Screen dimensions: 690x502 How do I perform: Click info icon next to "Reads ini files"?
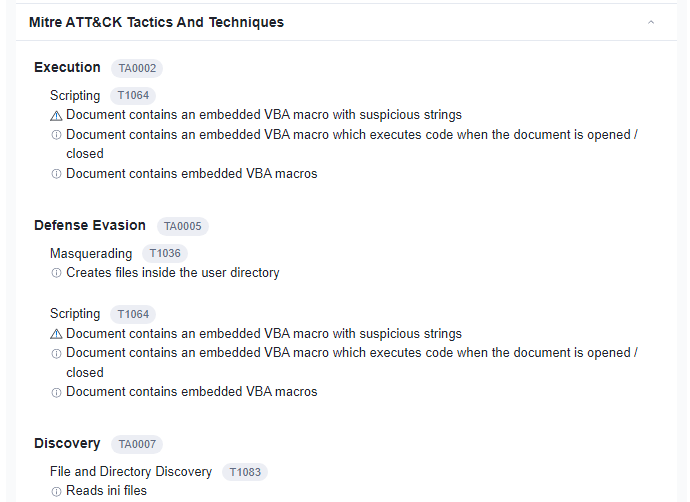point(56,491)
